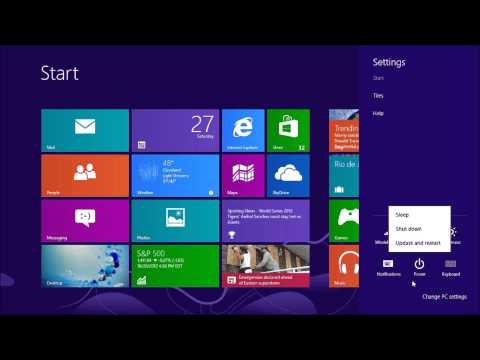Select Update and restart option
This screenshot has height=360, width=480.
click(419, 243)
